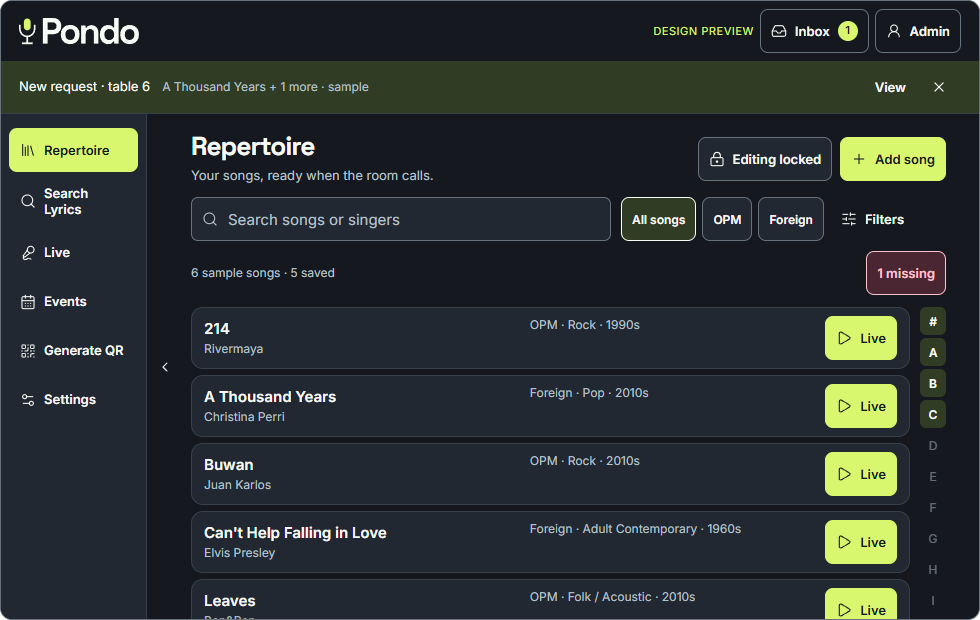980x620 pixels.
Task: Start Live for Leaves
Action: click(x=861, y=604)
